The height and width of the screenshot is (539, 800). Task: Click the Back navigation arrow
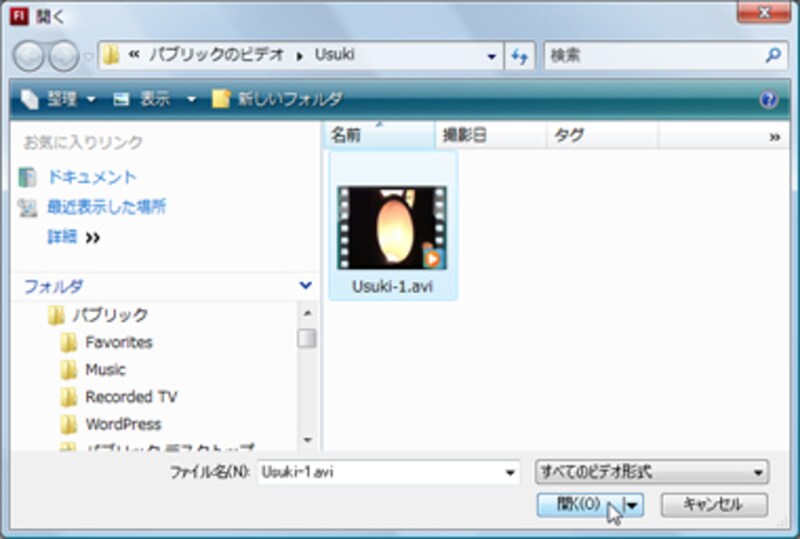(x=29, y=55)
